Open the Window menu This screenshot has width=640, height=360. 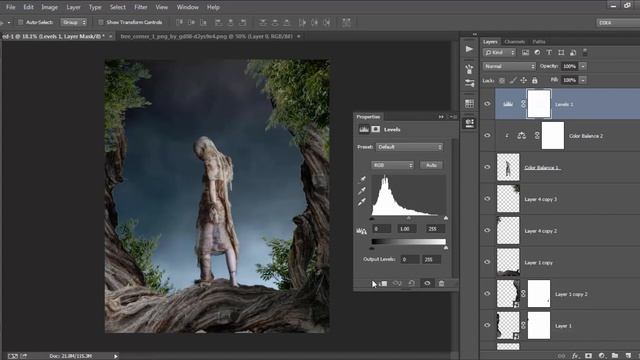(x=187, y=7)
